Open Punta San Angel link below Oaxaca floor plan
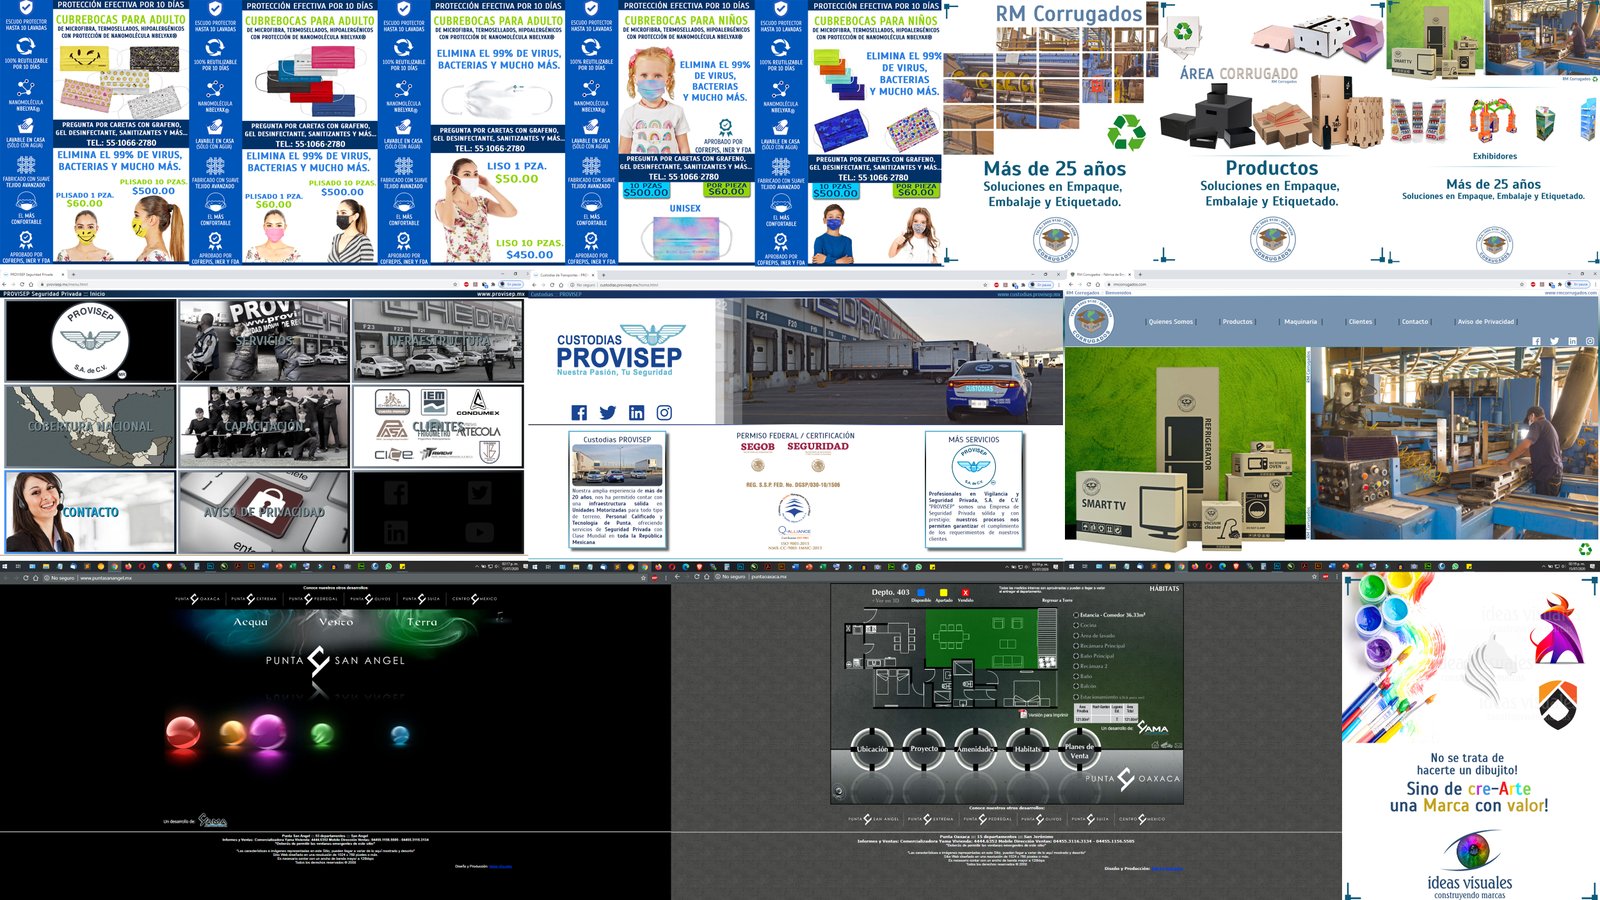This screenshot has height=900, width=1600. (x=876, y=819)
